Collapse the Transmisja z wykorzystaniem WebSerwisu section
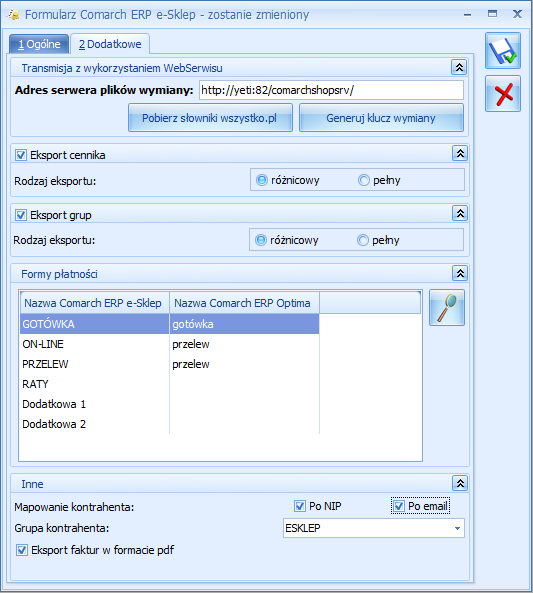This screenshot has width=533, height=593. point(459,67)
